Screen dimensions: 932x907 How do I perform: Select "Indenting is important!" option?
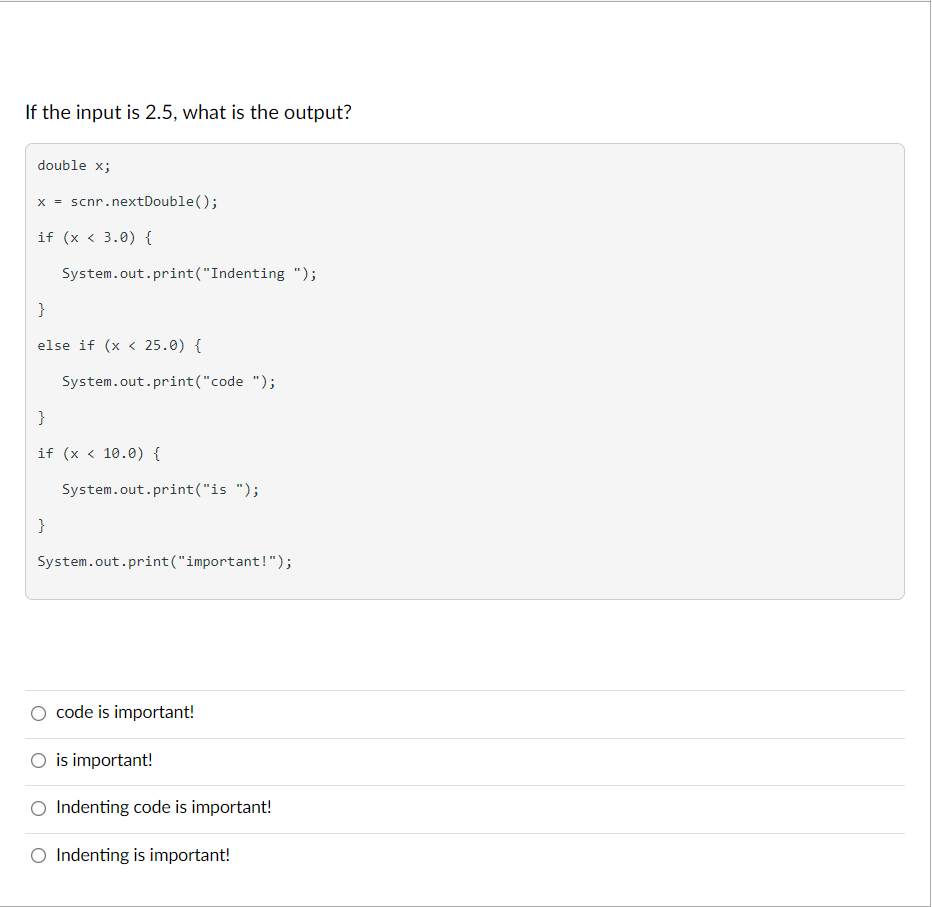click(38, 855)
